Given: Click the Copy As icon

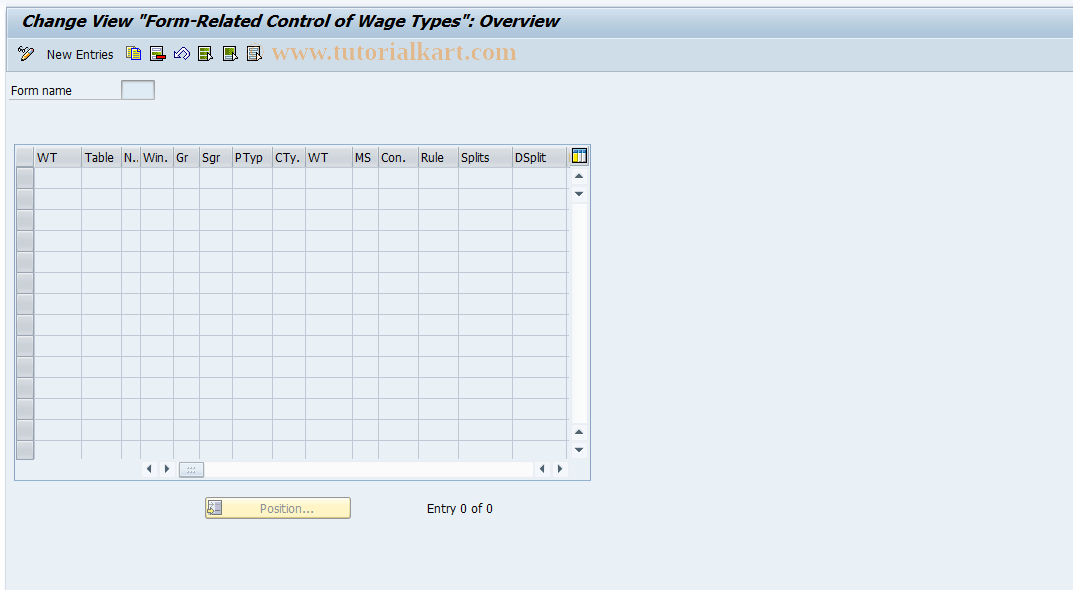Looking at the screenshot, I should click(x=133, y=53).
